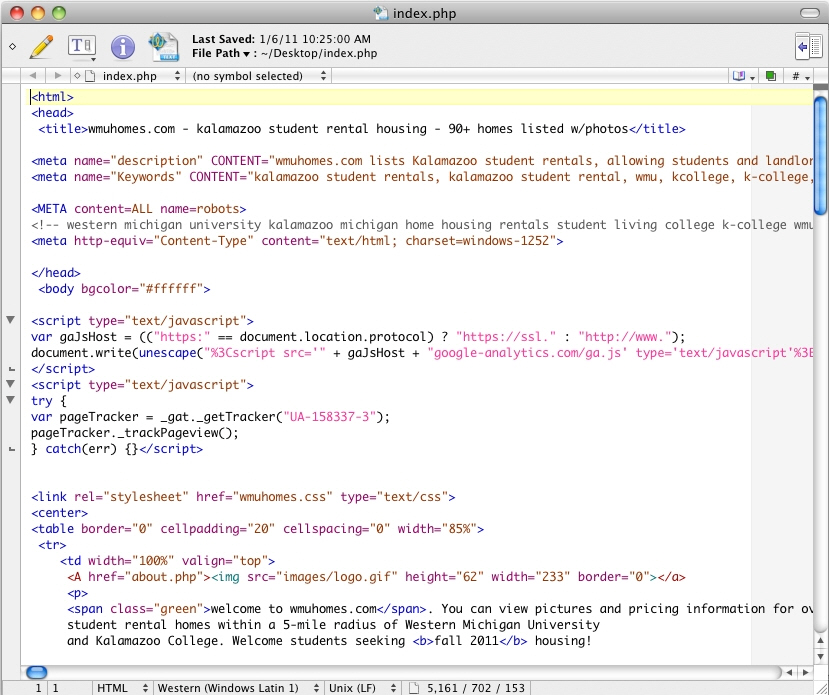The width and height of the screenshot is (829, 695).
Task: Collapse the try block fold triangle
Action: [11, 400]
